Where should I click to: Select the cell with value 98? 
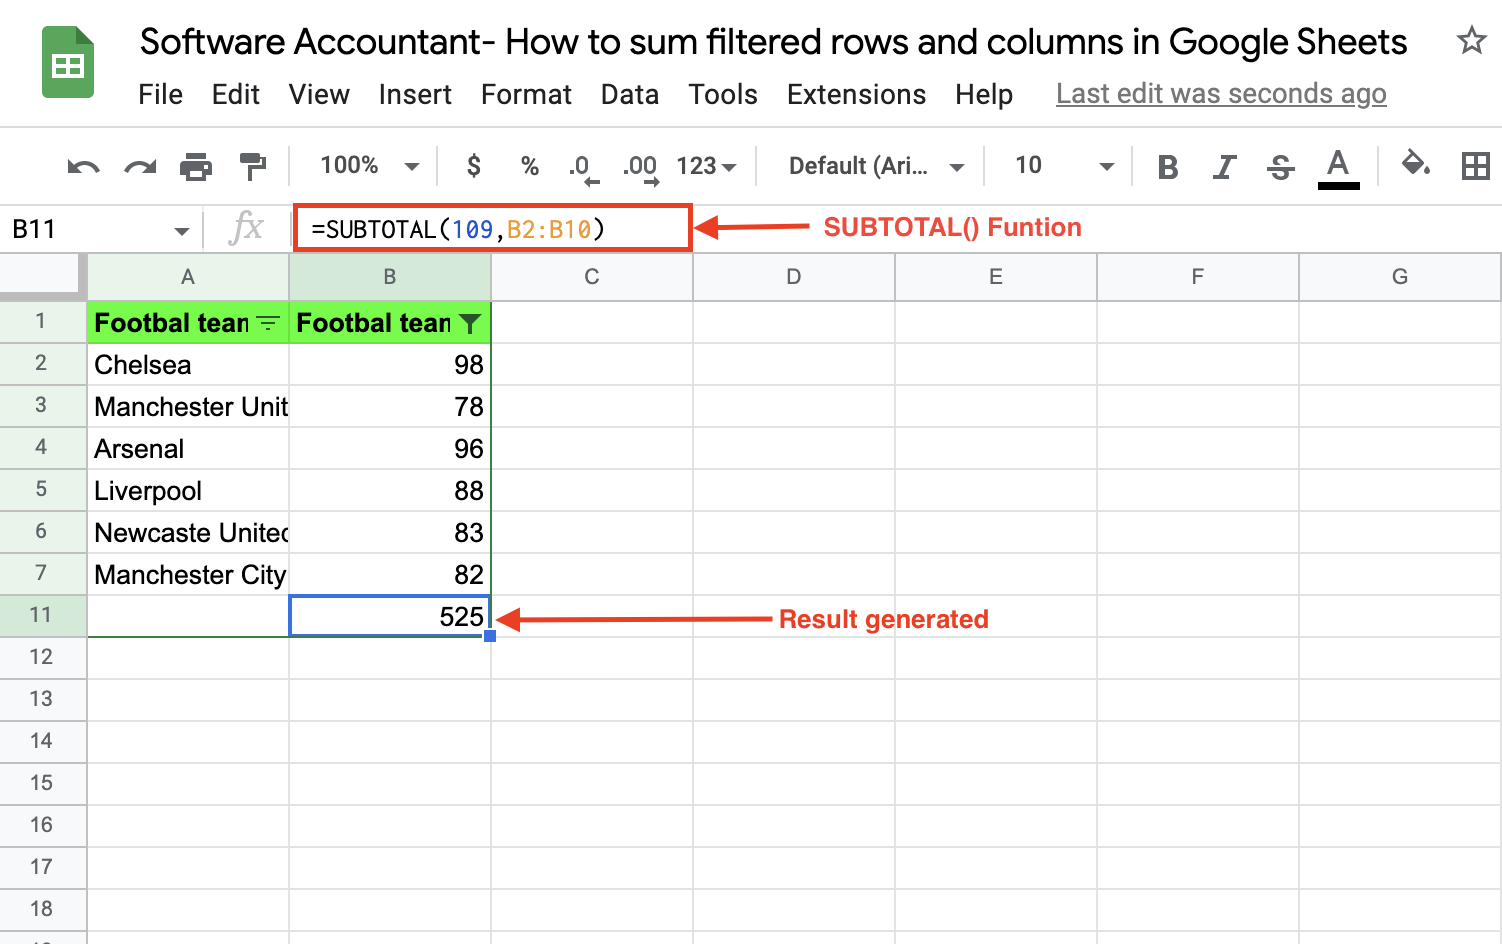[390, 364]
